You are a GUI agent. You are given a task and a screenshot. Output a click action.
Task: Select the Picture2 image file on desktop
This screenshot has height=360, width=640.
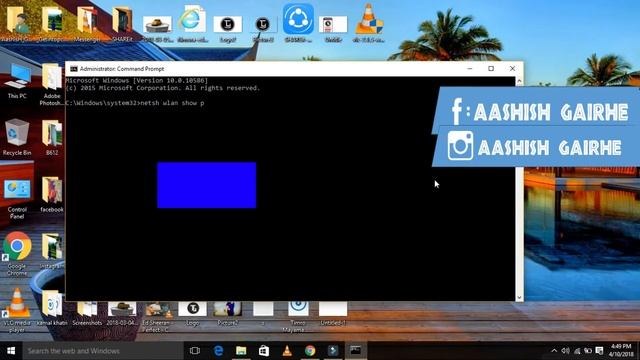click(227, 313)
